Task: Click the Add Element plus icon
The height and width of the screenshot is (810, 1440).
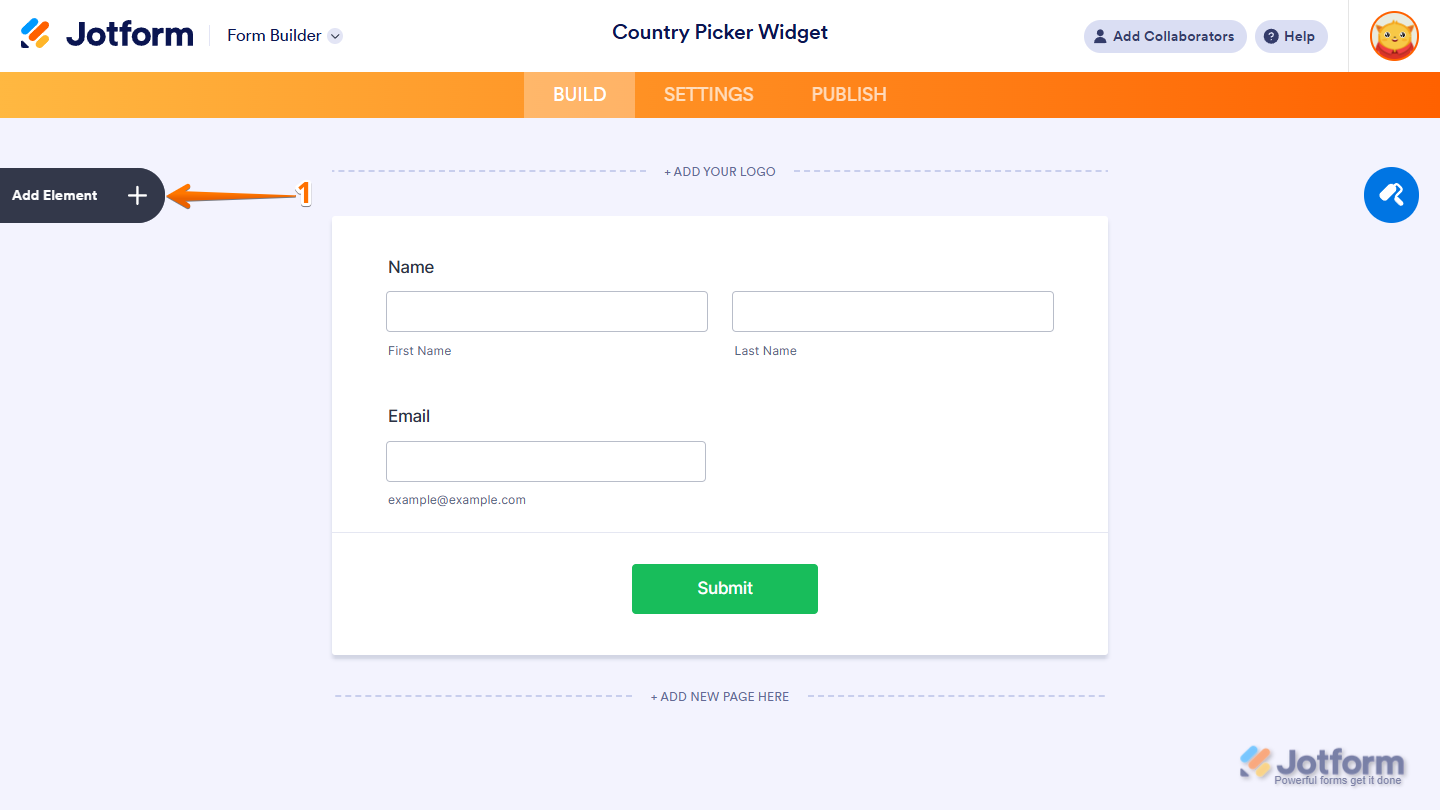Action: coord(137,195)
